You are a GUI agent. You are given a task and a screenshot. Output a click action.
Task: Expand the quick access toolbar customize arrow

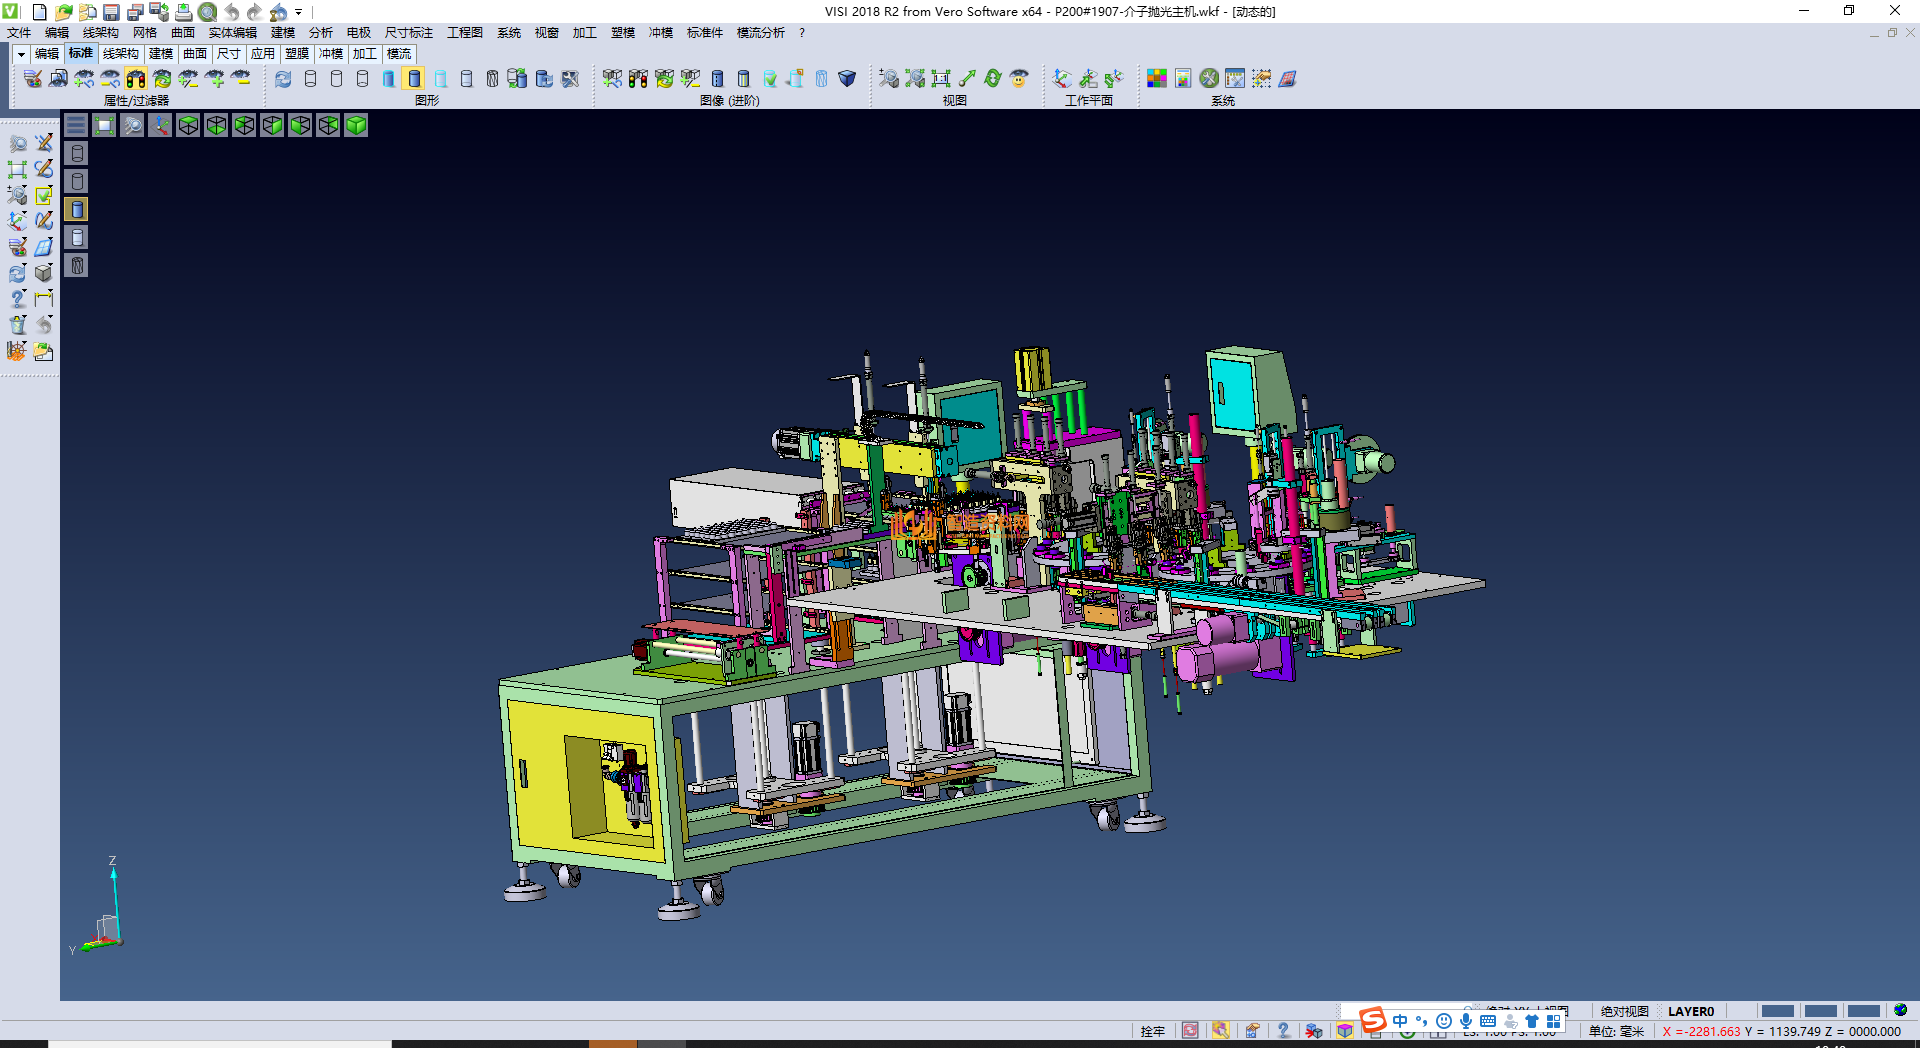click(x=299, y=12)
